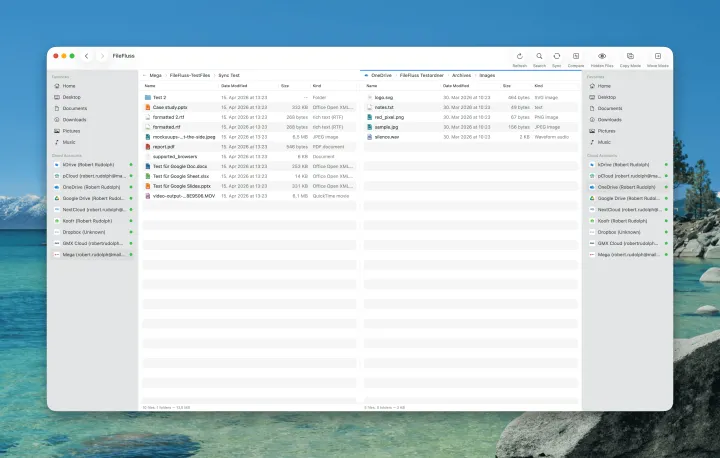Go forward with the right chevron button
The width and height of the screenshot is (720, 458).
pyautogui.click(x=102, y=56)
